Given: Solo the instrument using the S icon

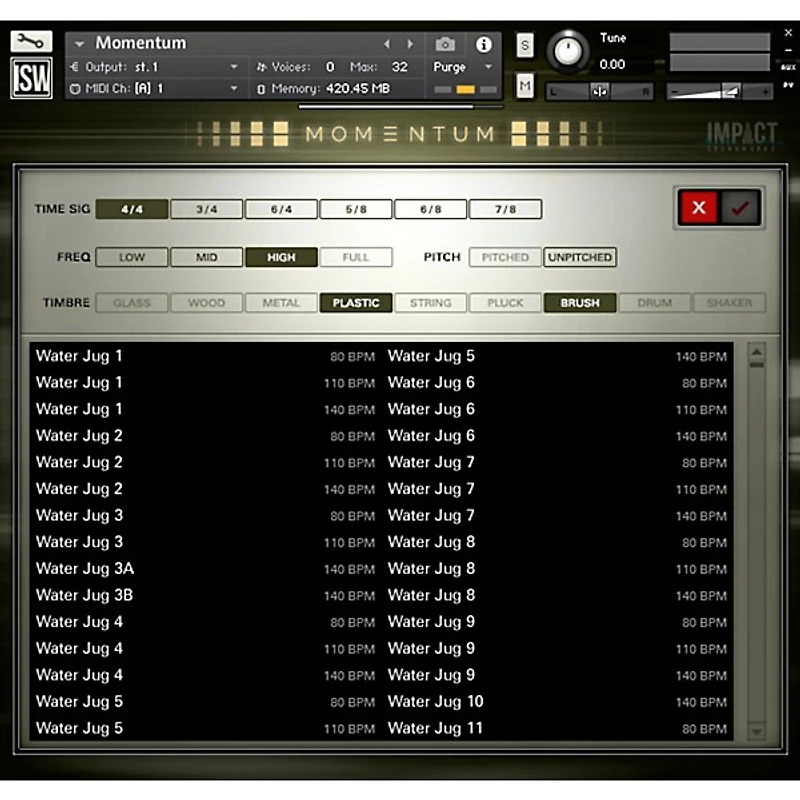Looking at the screenshot, I should coord(524,46).
